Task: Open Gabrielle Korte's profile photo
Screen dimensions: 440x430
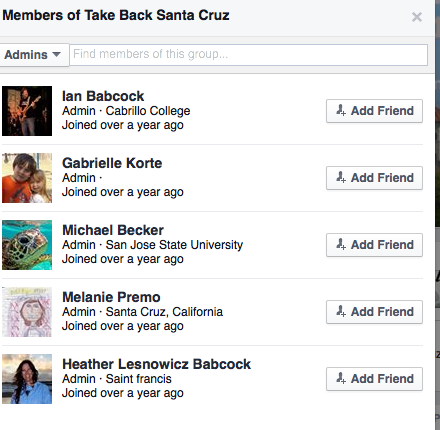Action: (x=27, y=178)
